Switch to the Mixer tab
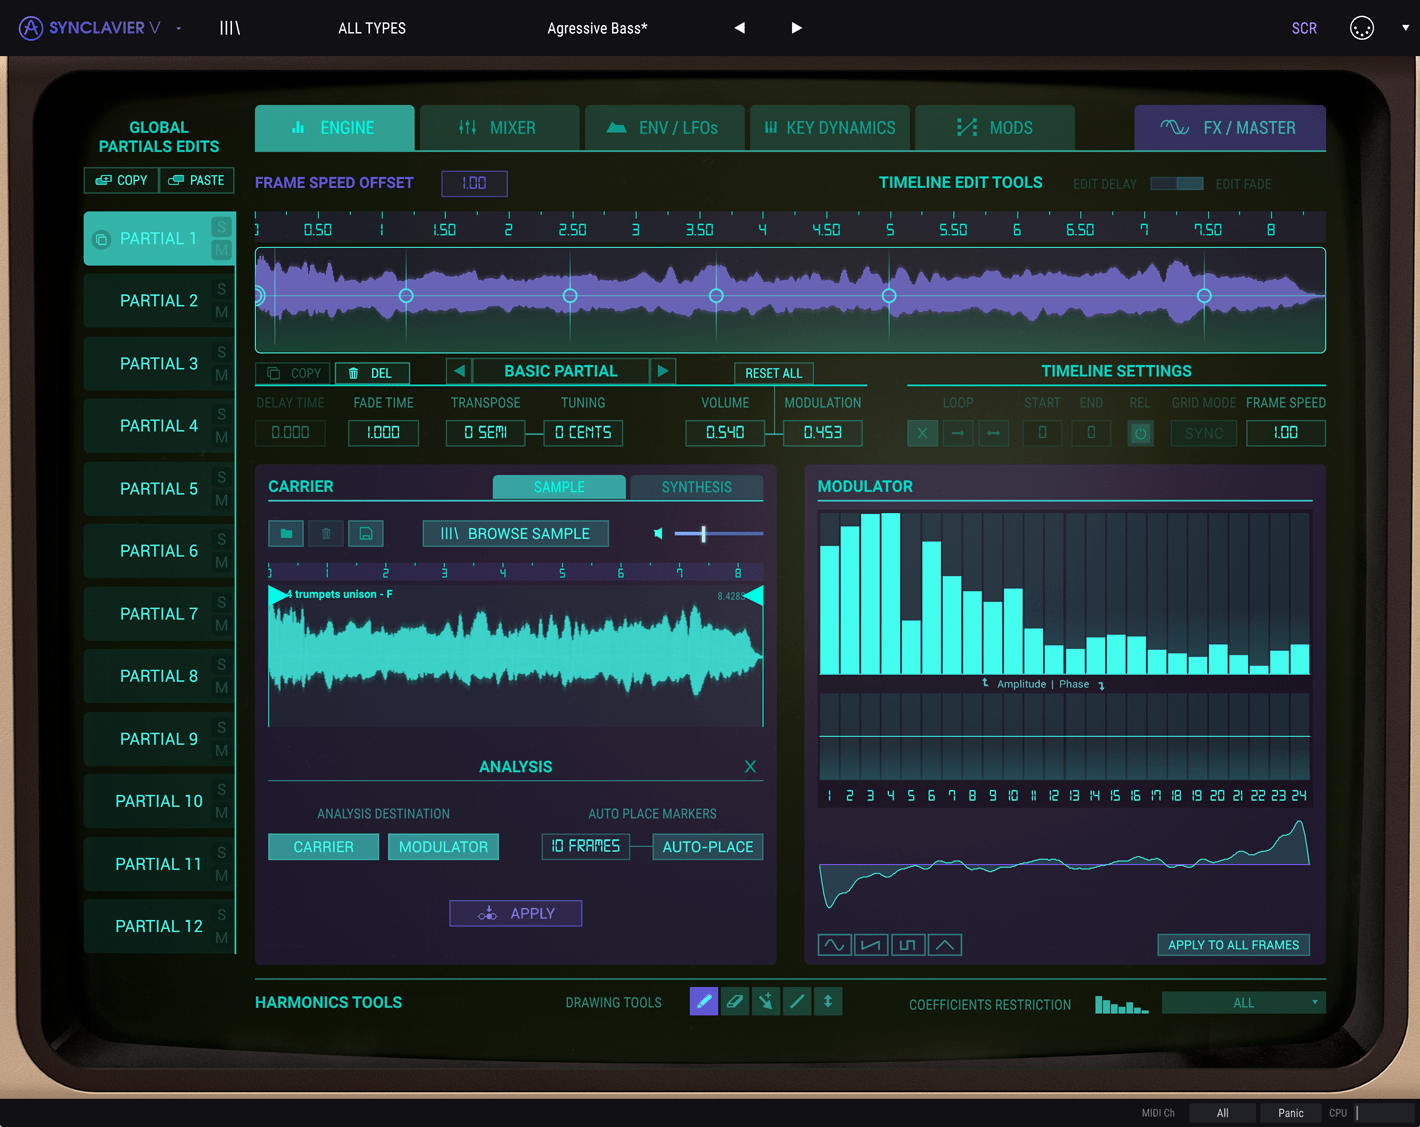Image resolution: width=1420 pixels, height=1127 pixels. click(499, 128)
